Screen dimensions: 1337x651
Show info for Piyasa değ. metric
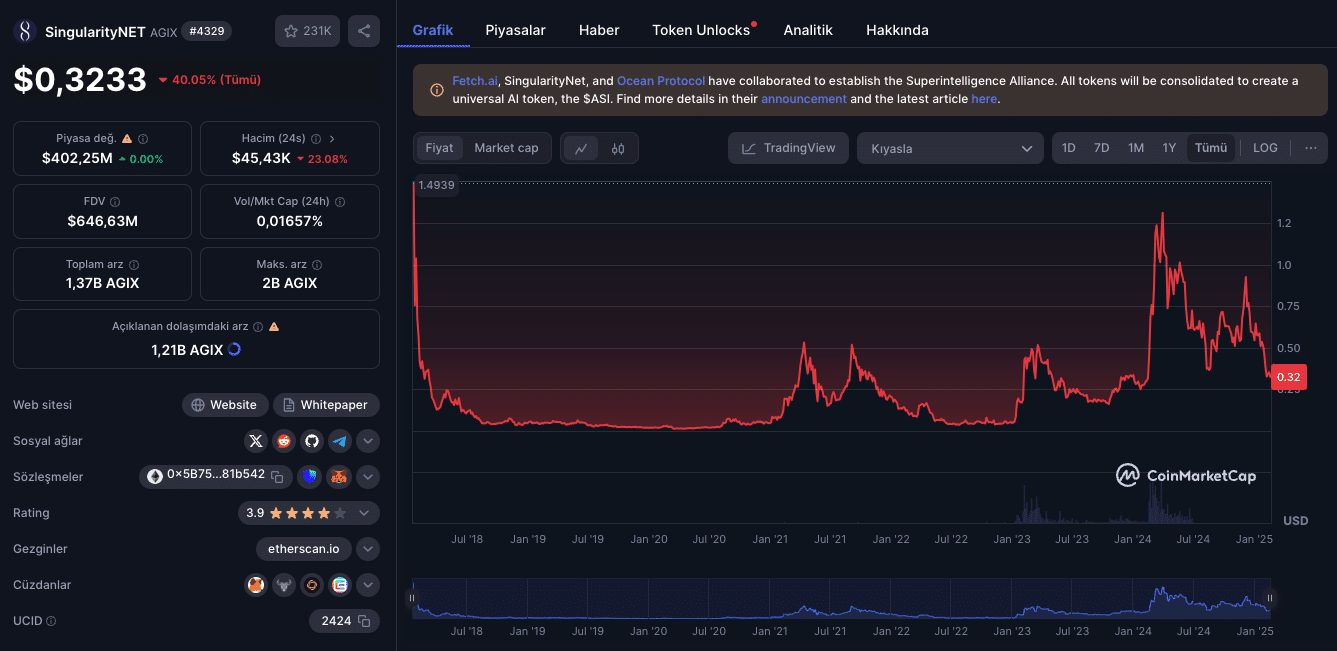coord(143,139)
